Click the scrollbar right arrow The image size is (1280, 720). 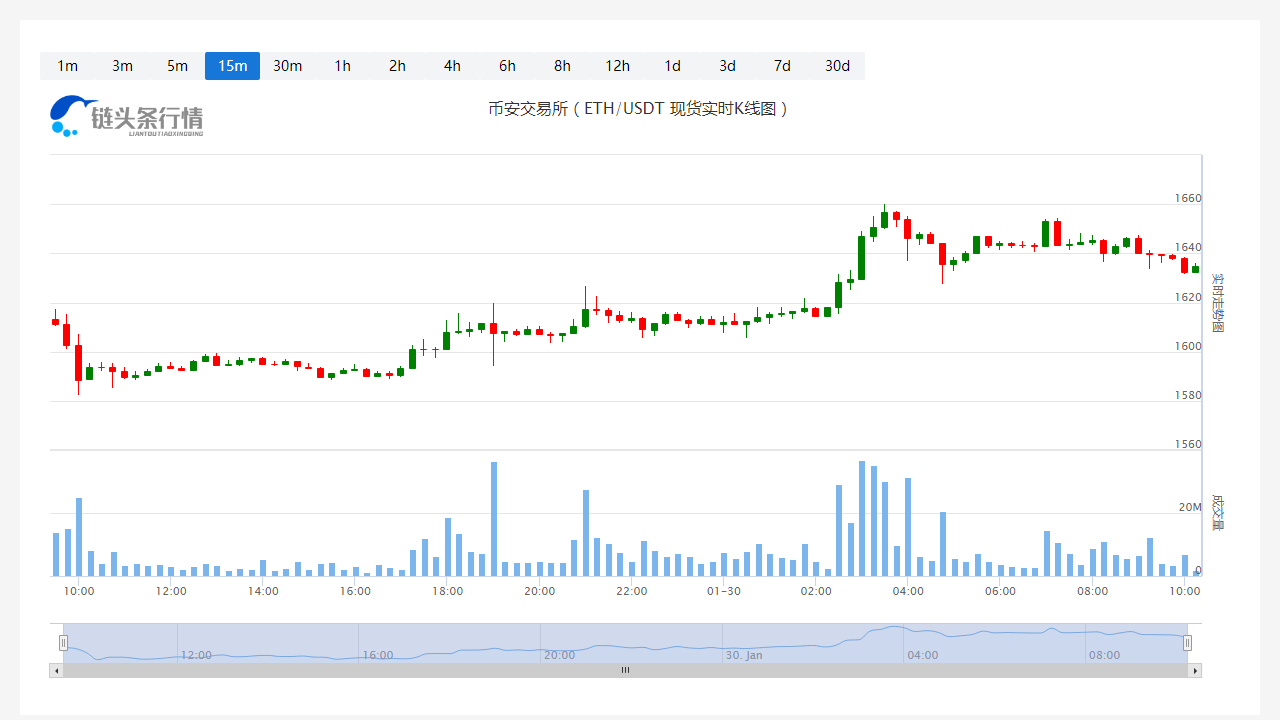pos(1195,670)
